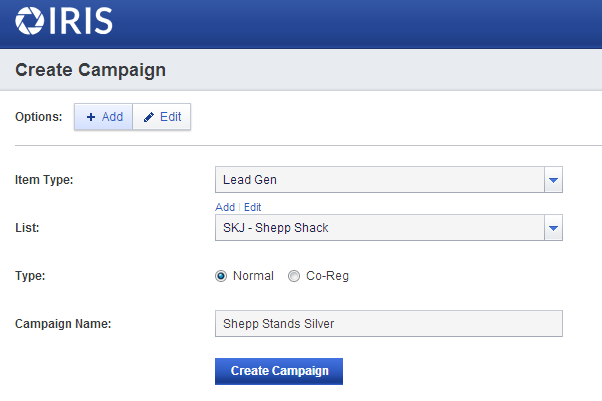
Task: Click the Normal type label text
Action: point(253,276)
